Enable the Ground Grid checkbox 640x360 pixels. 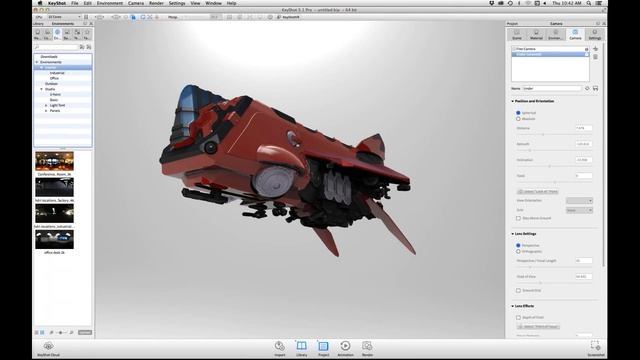(x=518, y=291)
